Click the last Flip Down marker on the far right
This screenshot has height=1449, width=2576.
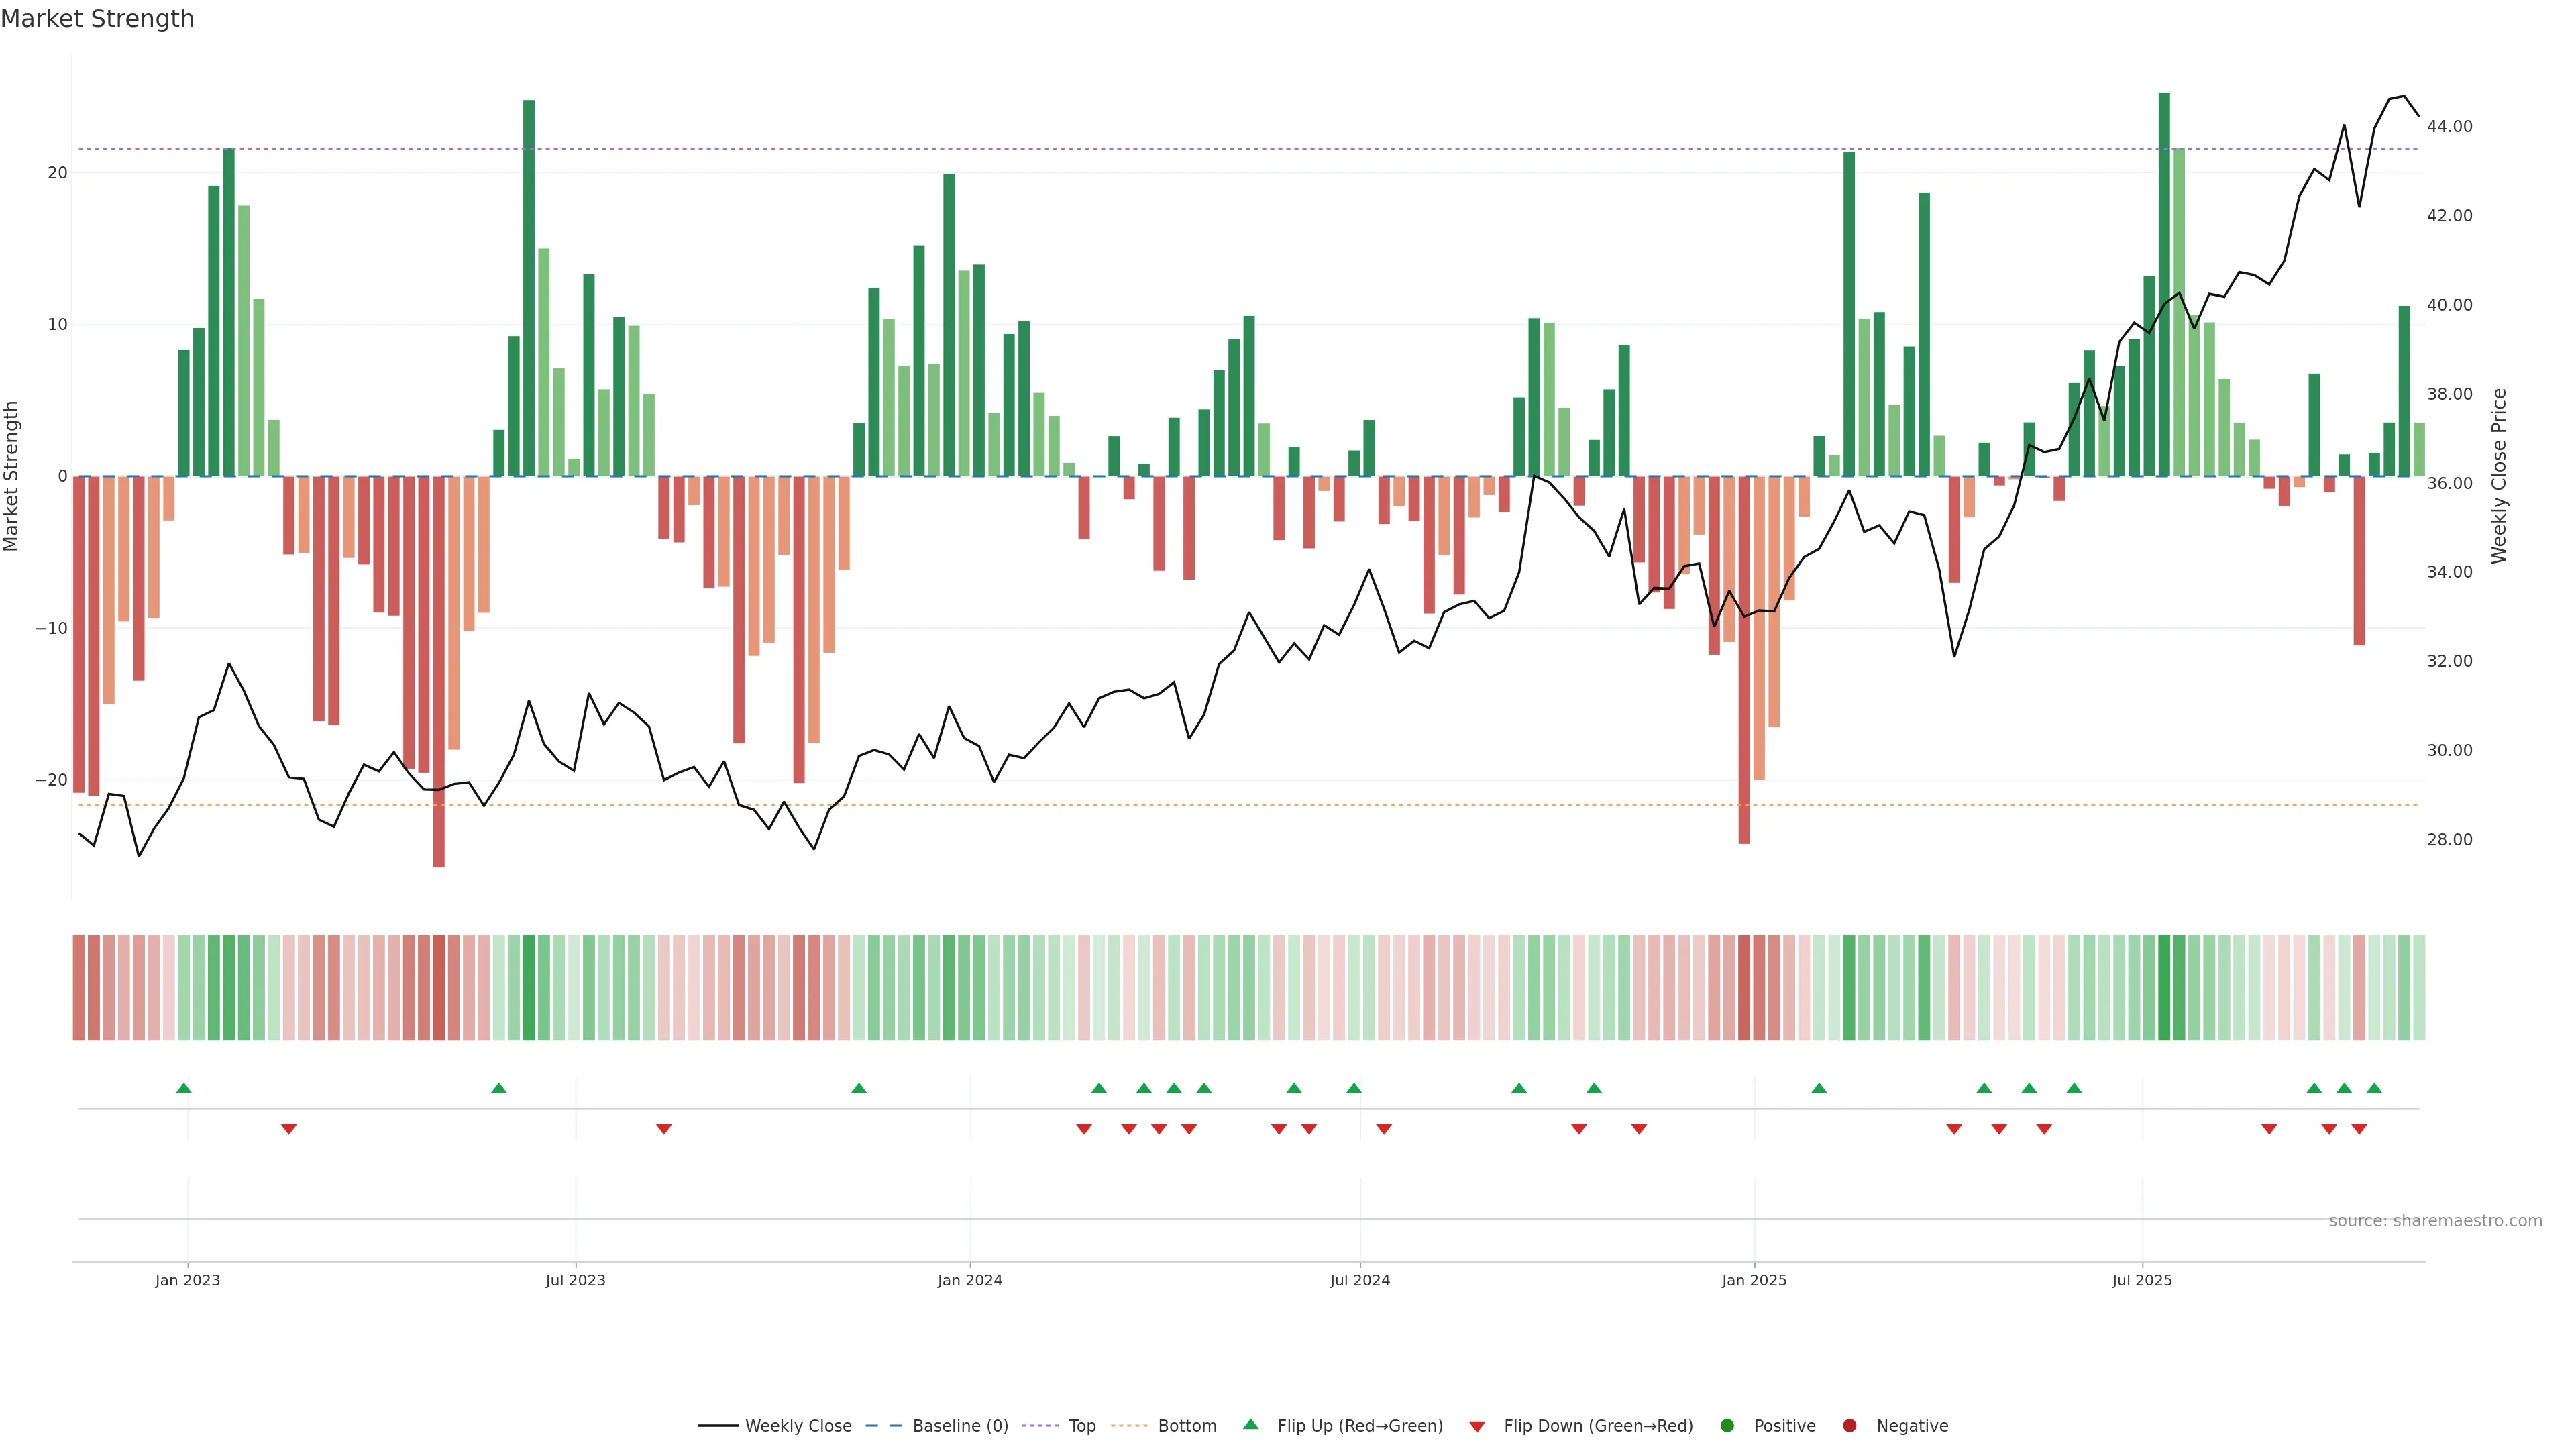(2359, 1129)
